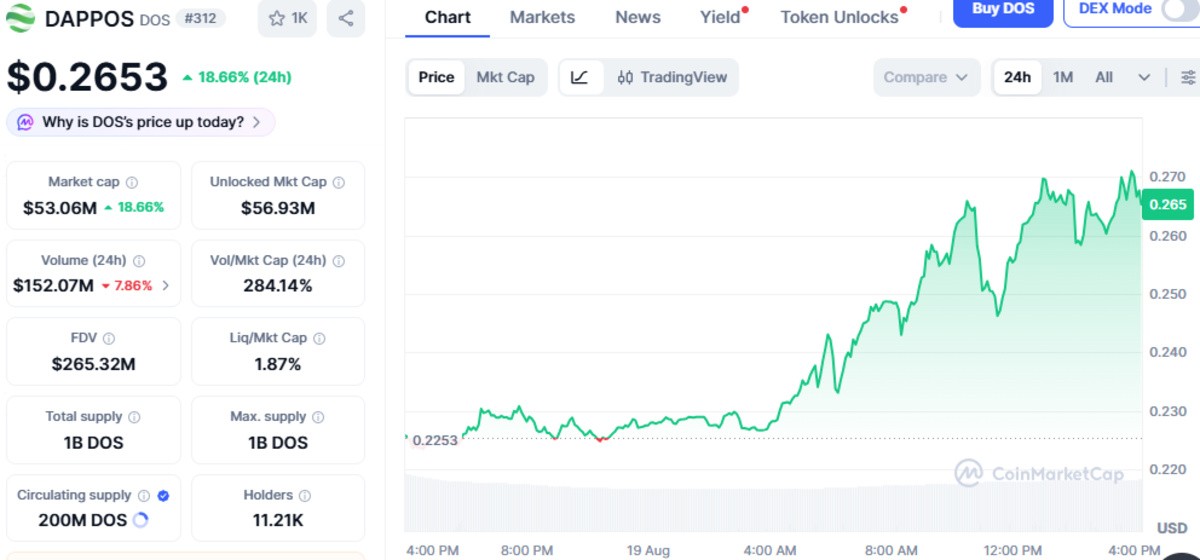Click the 19 Aug date axis label

click(x=648, y=550)
